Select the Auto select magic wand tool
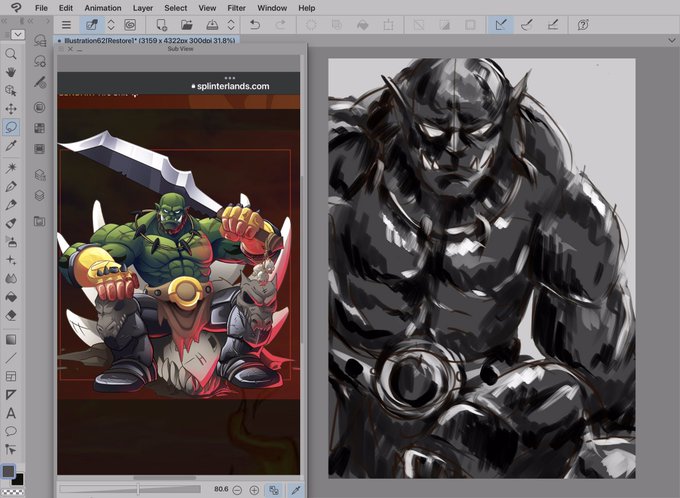This screenshot has height=498, width=680. (11, 168)
